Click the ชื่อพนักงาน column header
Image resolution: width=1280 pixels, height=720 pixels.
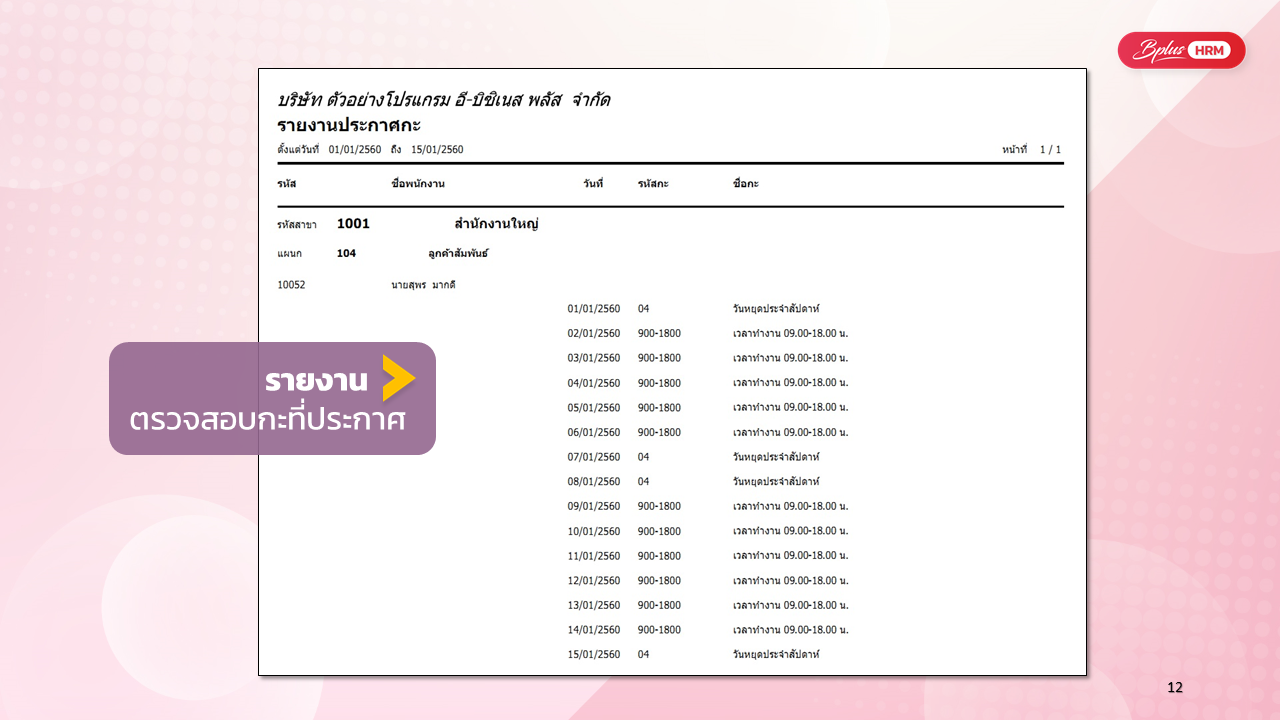[418, 184]
